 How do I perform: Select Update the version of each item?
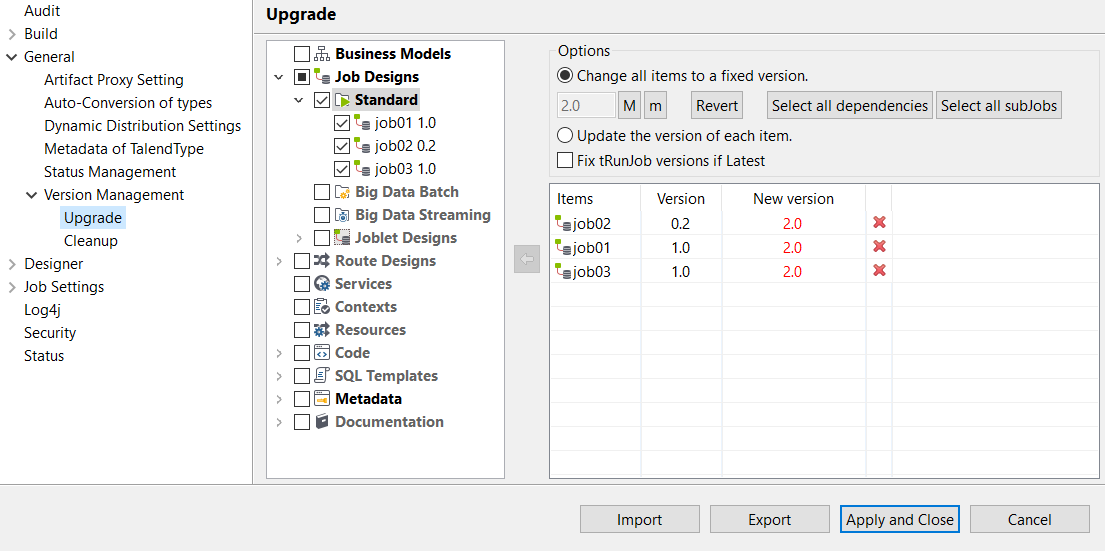point(566,135)
